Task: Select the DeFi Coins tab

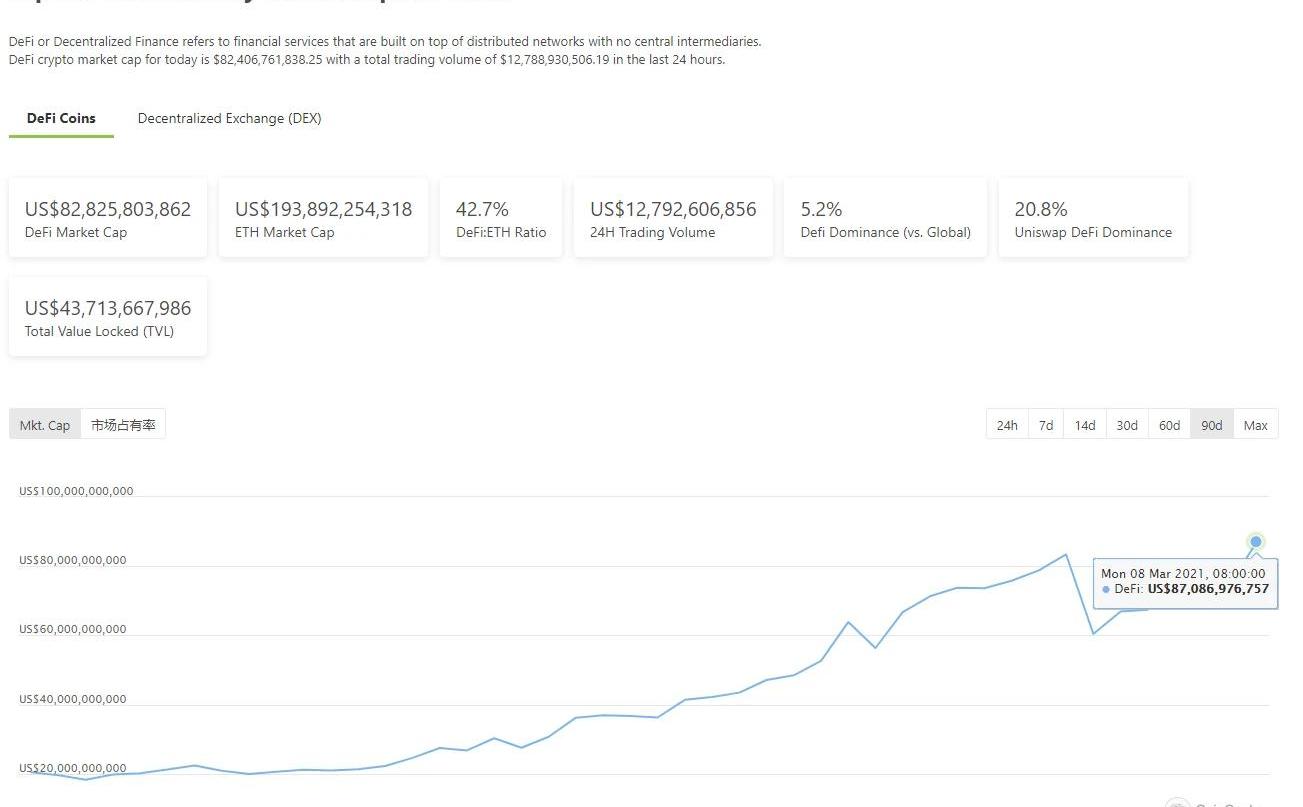Action: 61,118
